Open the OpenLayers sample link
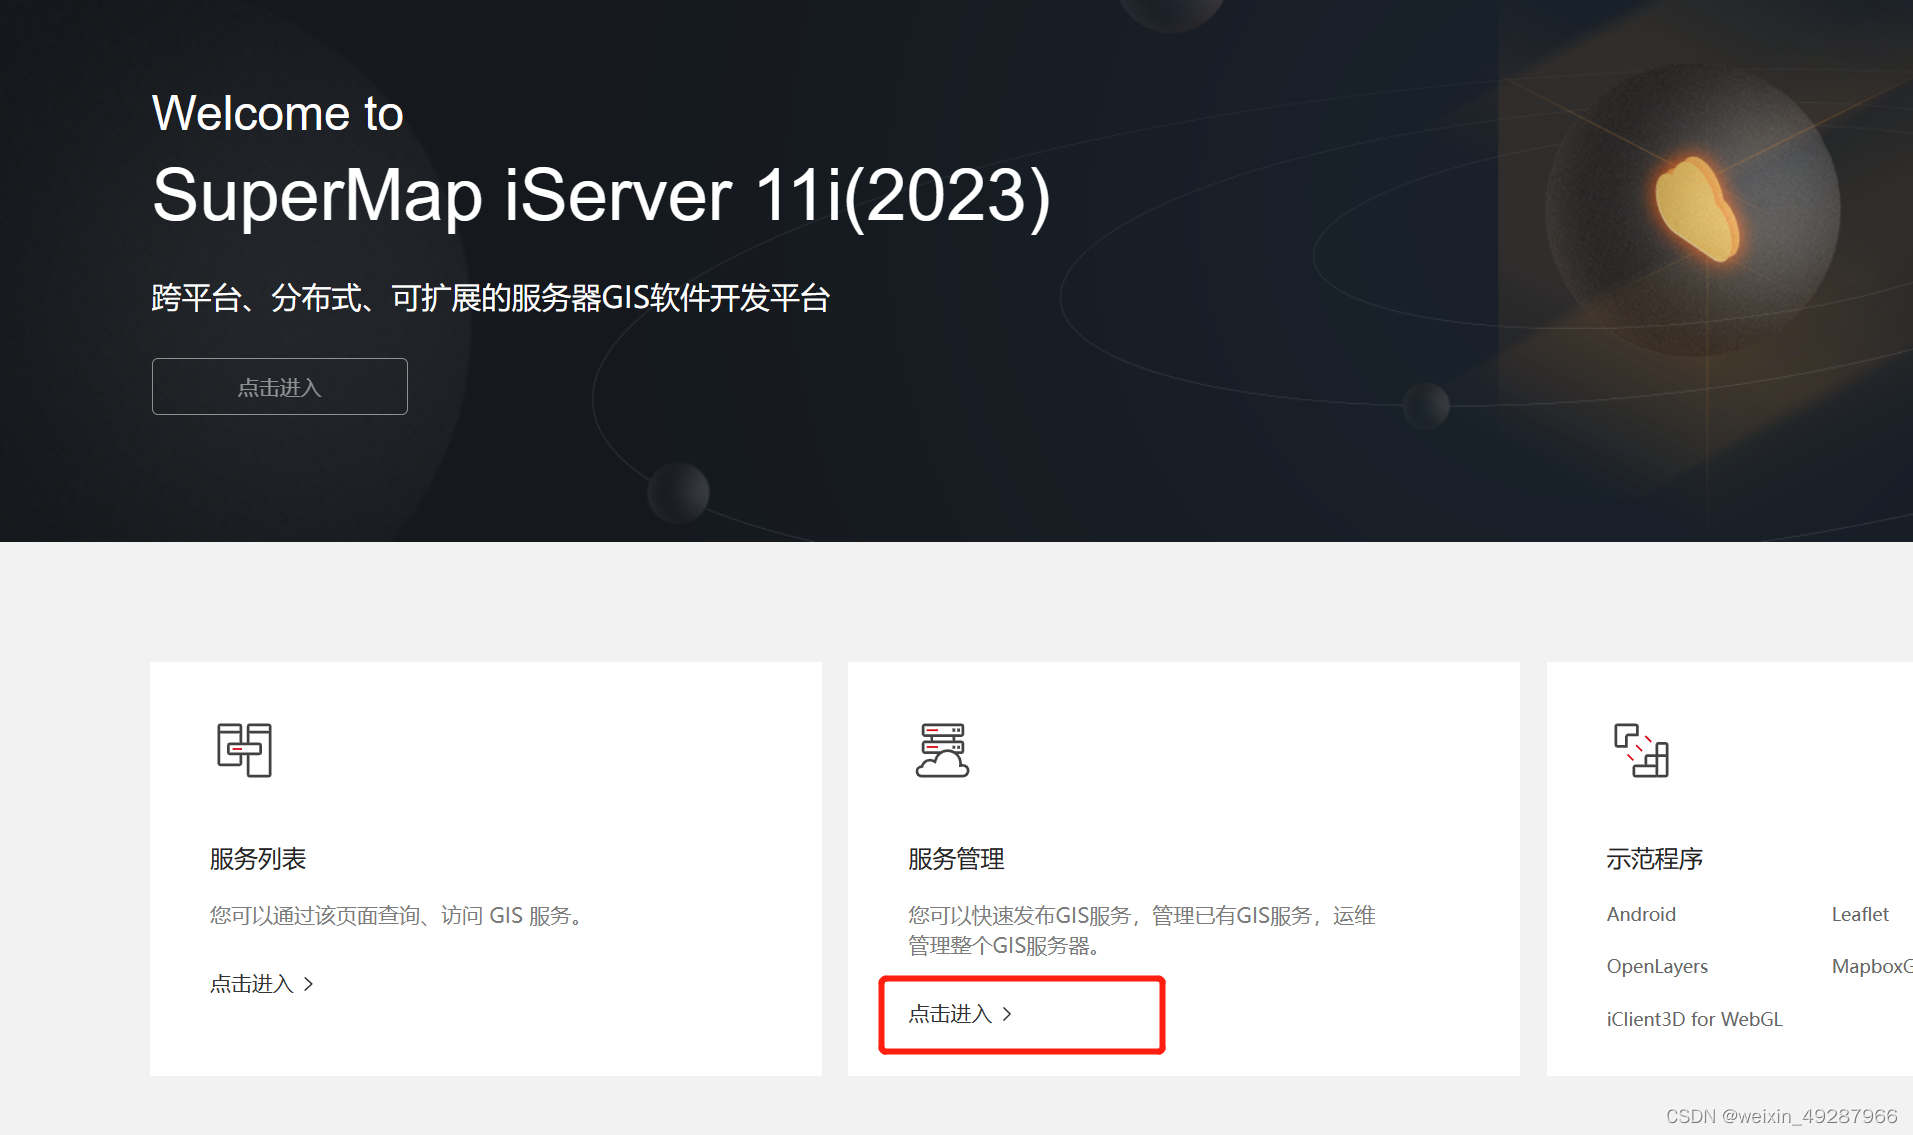1913x1135 pixels. coord(1656,966)
